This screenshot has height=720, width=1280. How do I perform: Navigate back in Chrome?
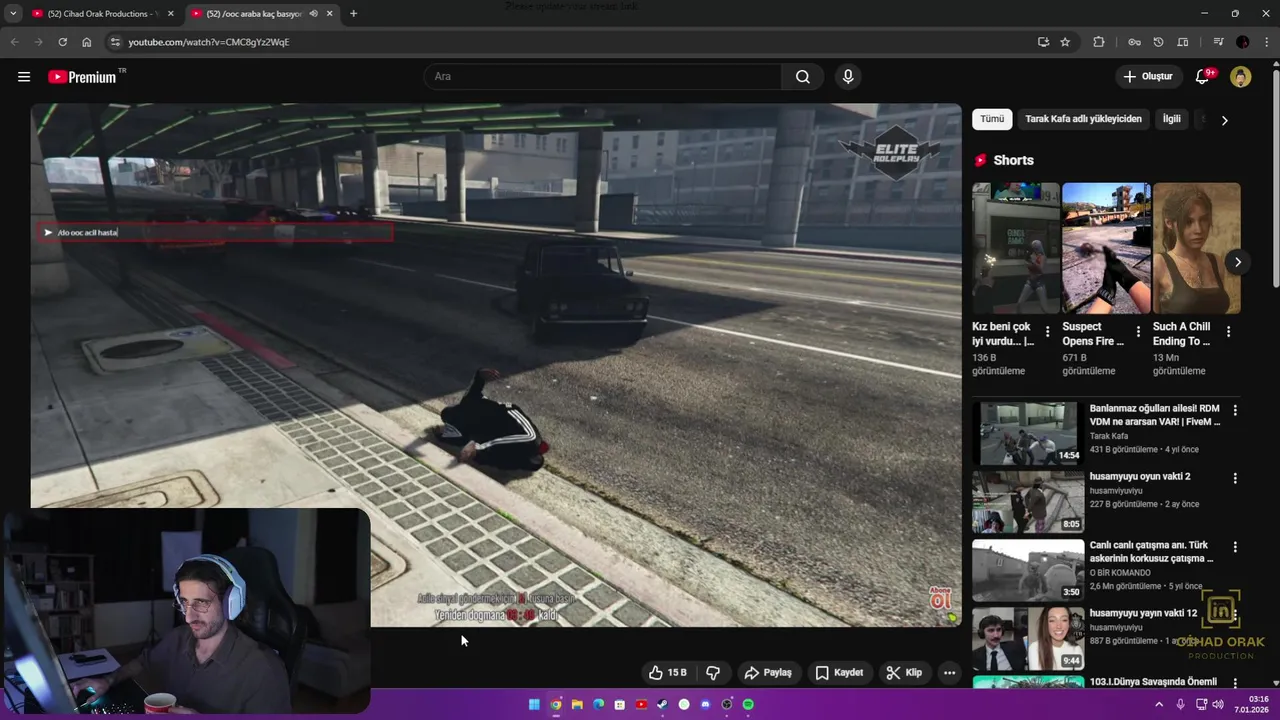pyautogui.click(x=14, y=42)
